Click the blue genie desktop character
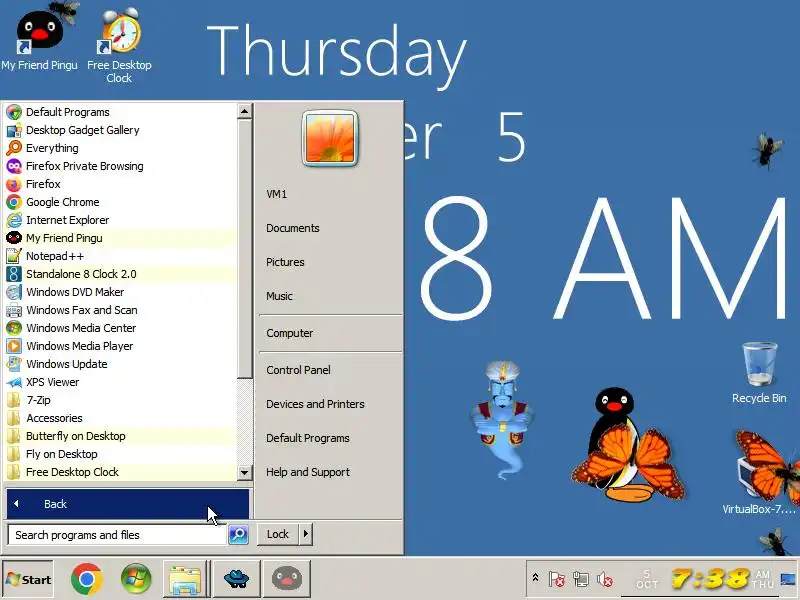Image resolution: width=800 pixels, height=600 pixels. (503, 419)
